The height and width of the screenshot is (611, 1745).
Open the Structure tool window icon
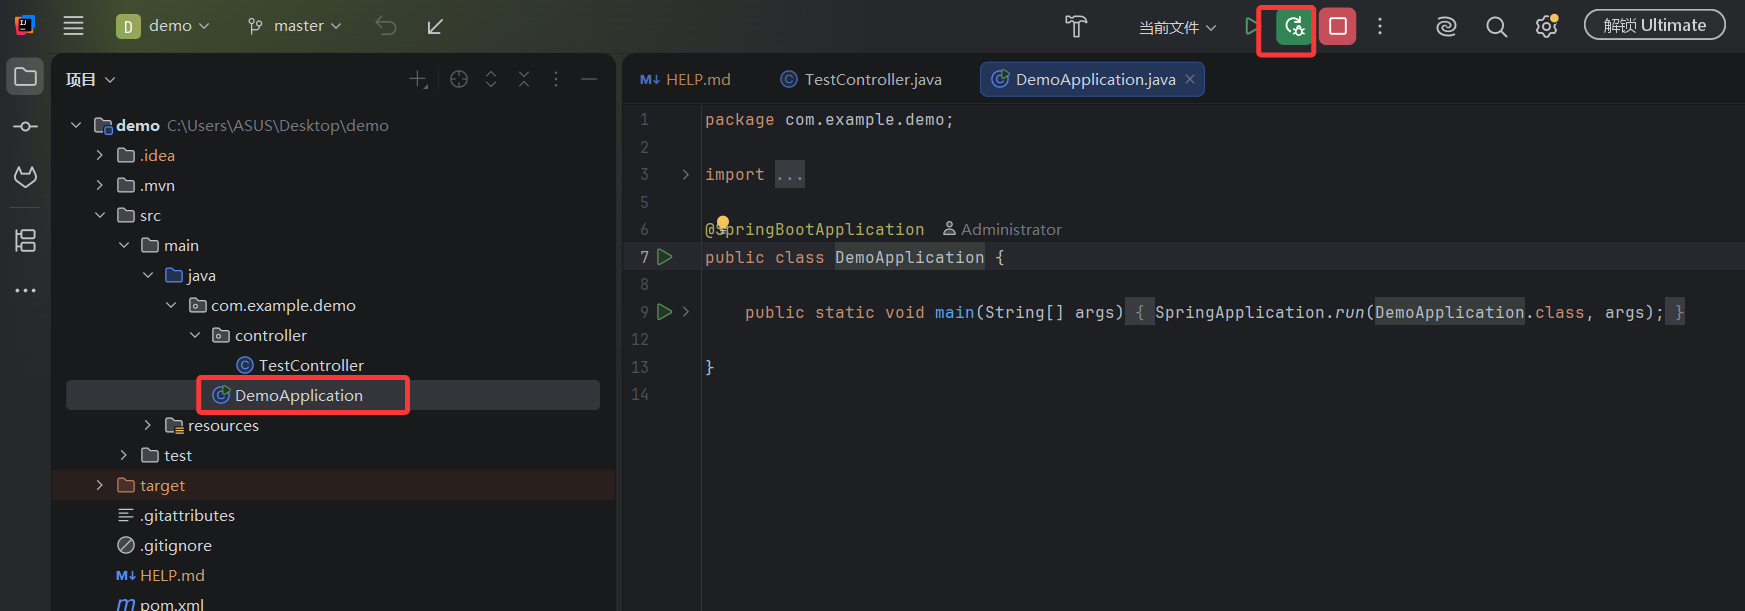26,240
